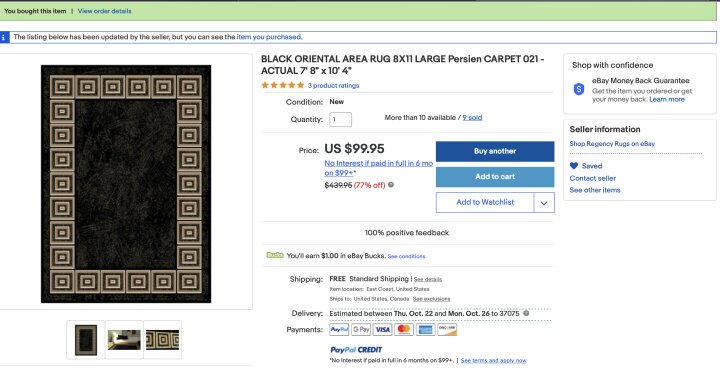Viewport: 720px width, 370px height.
Task: Click the Quantity input field
Action: point(340,119)
